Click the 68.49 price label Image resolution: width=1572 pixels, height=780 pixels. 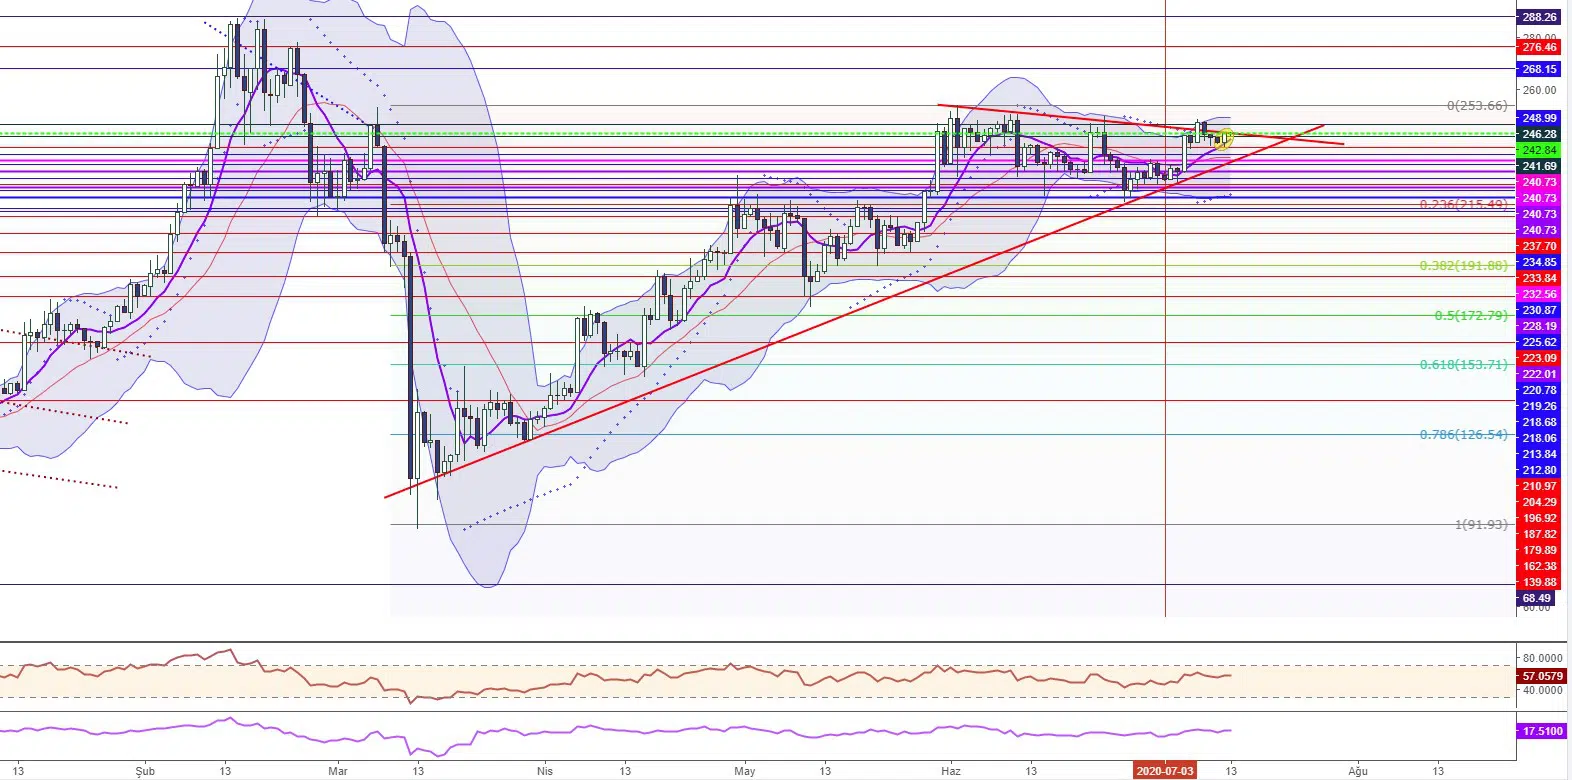pyautogui.click(x=1537, y=598)
